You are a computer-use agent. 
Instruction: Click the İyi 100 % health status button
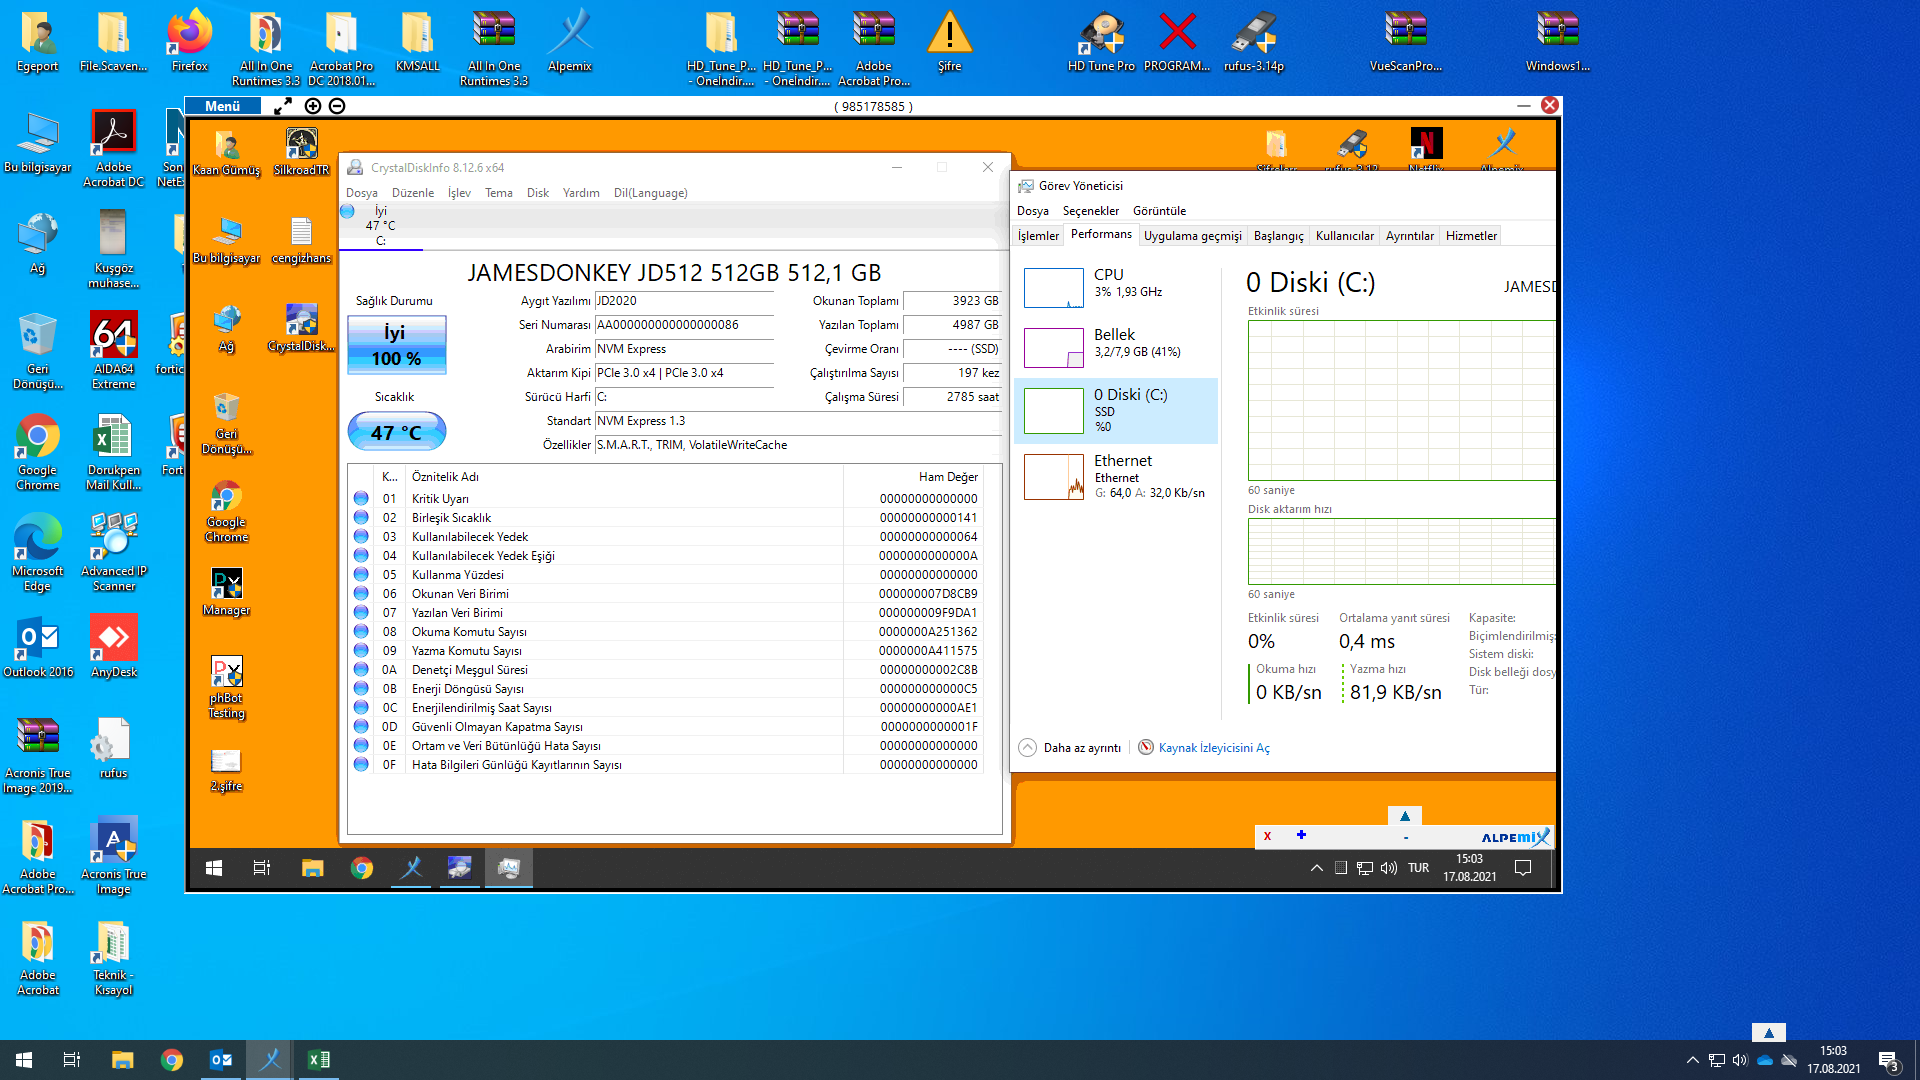[x=397, y=345]
